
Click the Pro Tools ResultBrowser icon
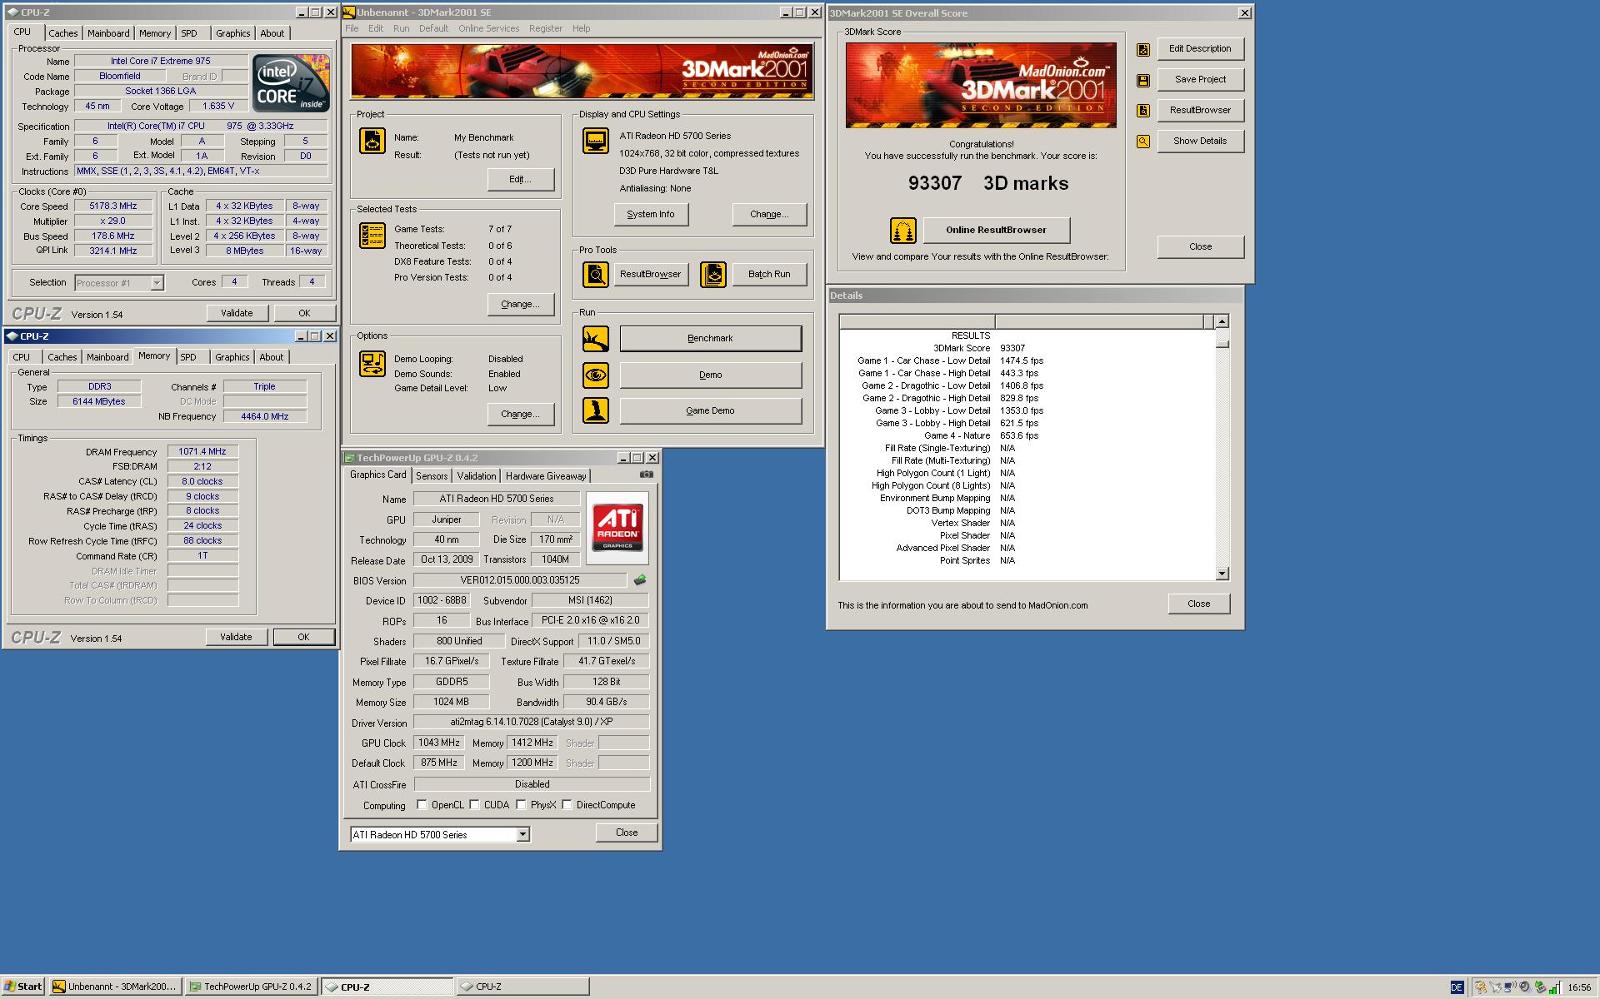[595, 274]
